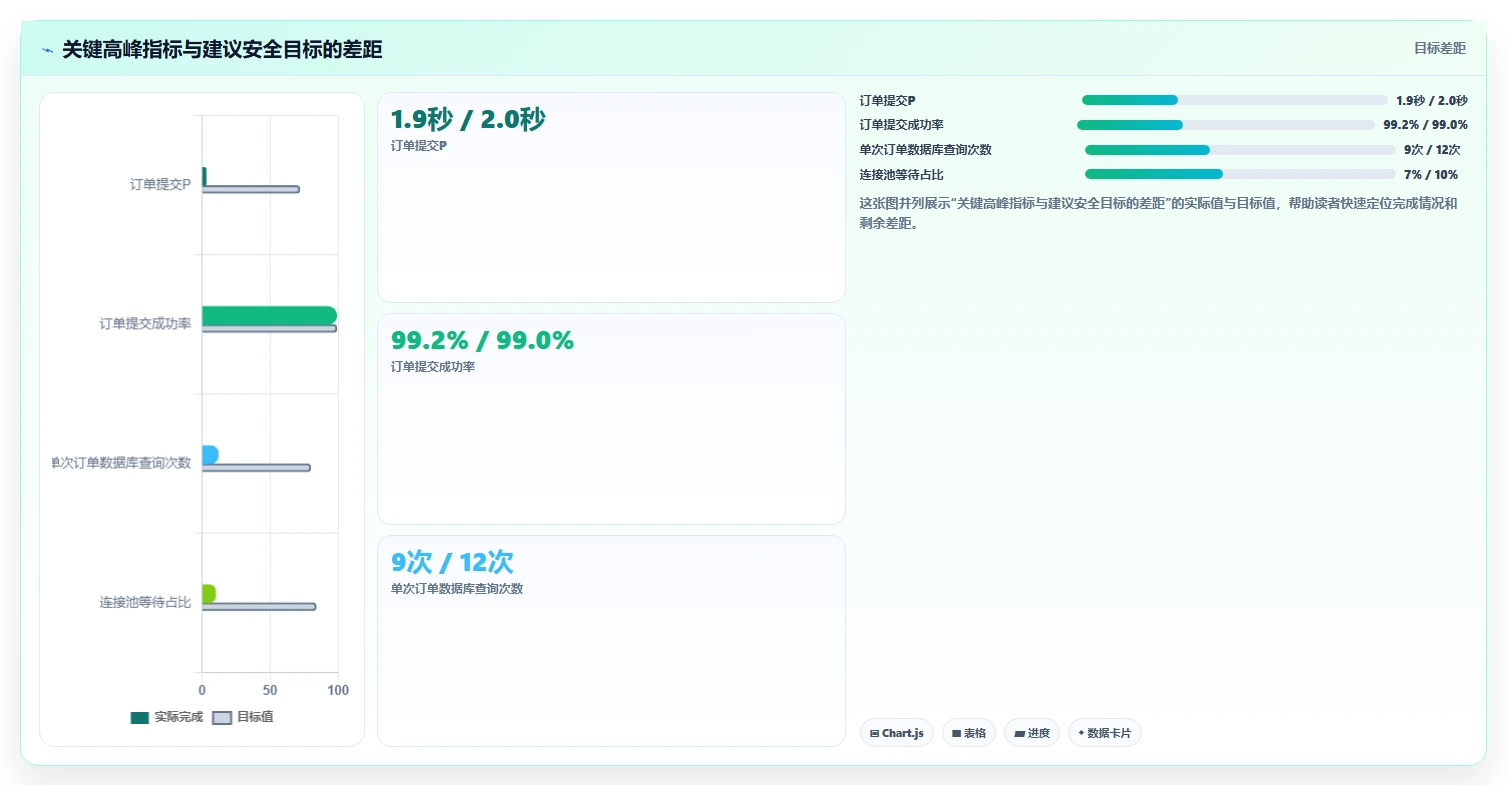Click the gray target bar for 订单提交P

251,189
